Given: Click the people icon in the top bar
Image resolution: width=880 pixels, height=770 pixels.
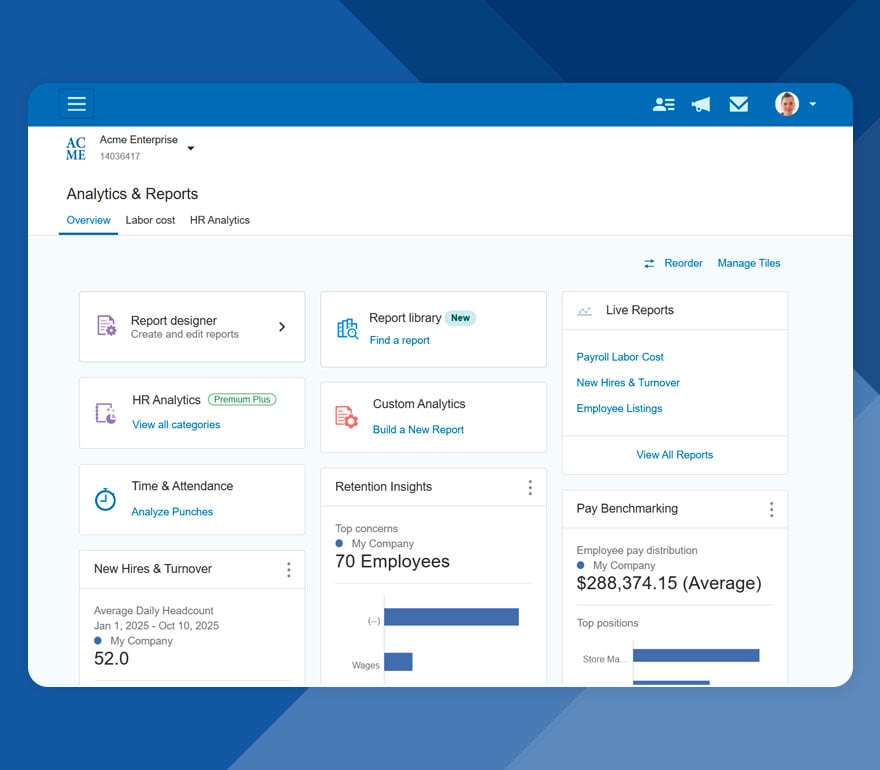Looking at the screenshot, I should [664, 103].
